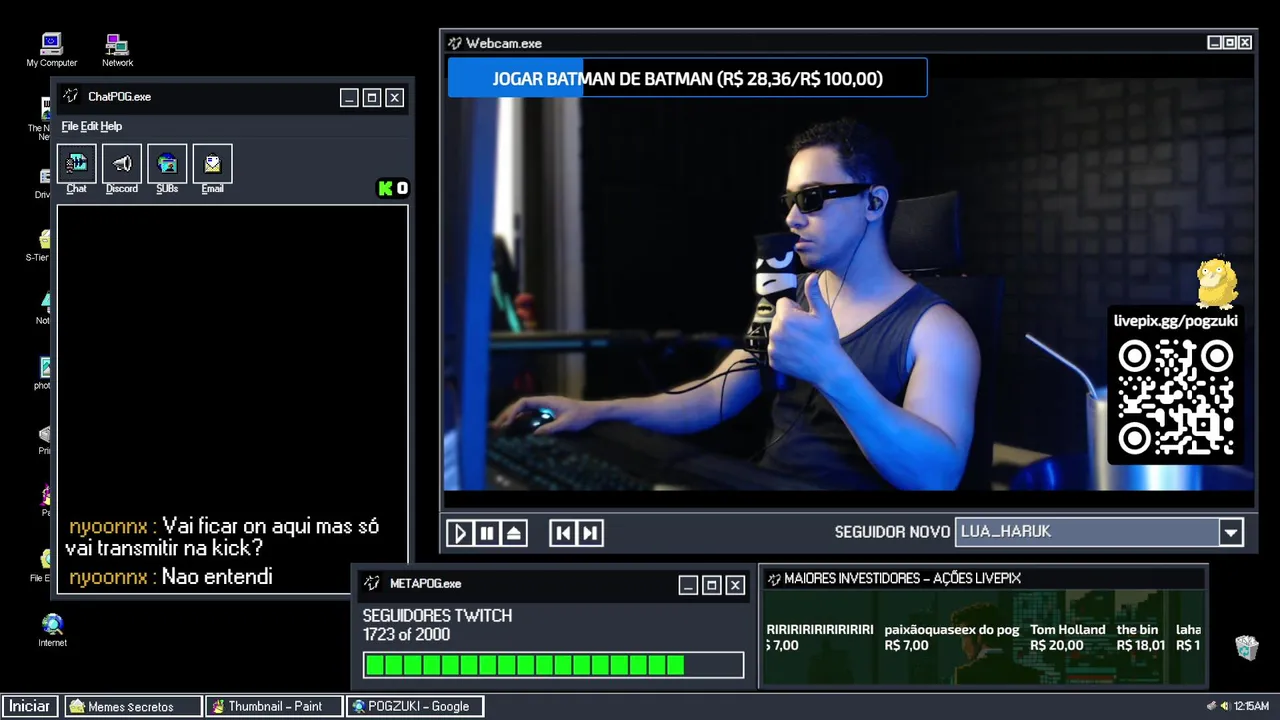Click the "paixãoquaseex do pog" investor entry

click(x=952, y=637)
